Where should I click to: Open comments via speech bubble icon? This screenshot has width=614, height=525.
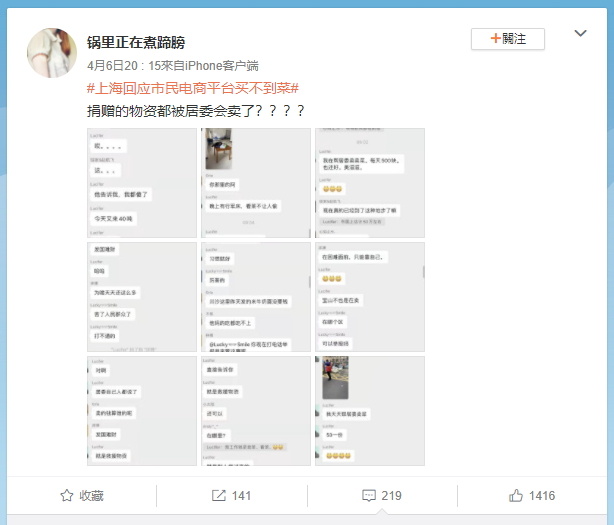(x=369, y=496)
